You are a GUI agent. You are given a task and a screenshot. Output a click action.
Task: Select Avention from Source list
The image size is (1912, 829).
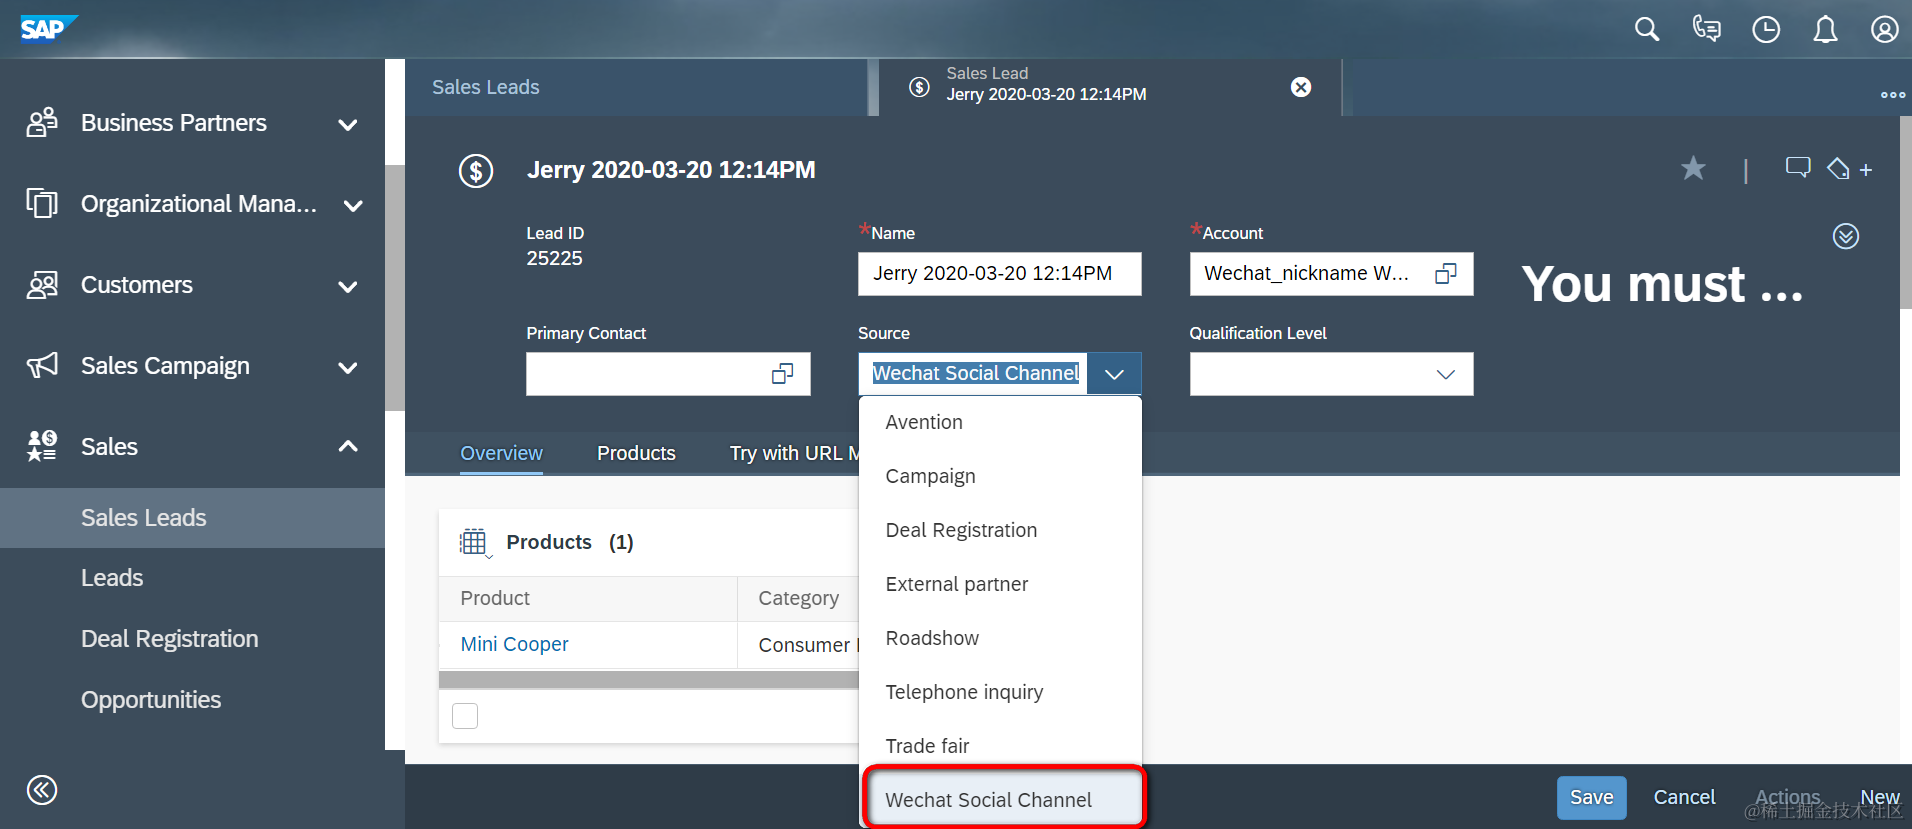point(1000,422)
